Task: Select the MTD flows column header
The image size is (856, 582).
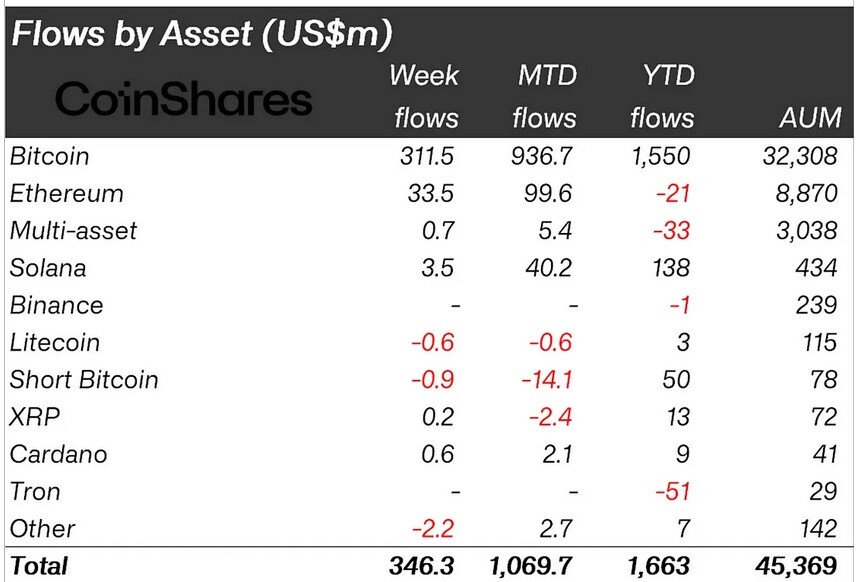Action: click(544, 96)
